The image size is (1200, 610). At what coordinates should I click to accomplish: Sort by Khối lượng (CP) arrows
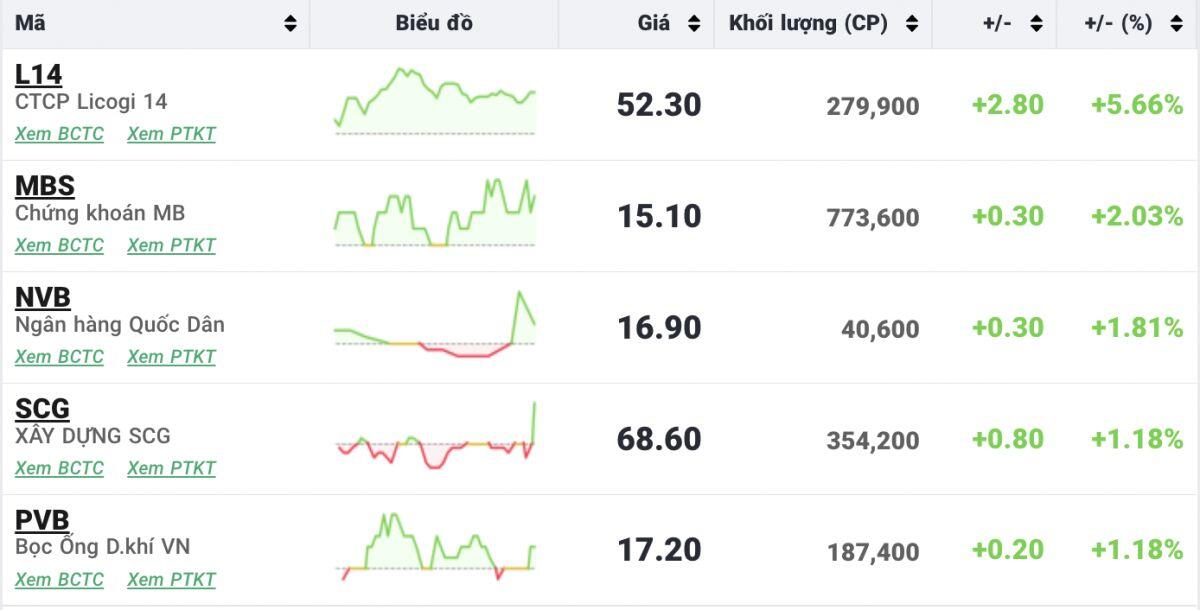click(x=911, y=24)
